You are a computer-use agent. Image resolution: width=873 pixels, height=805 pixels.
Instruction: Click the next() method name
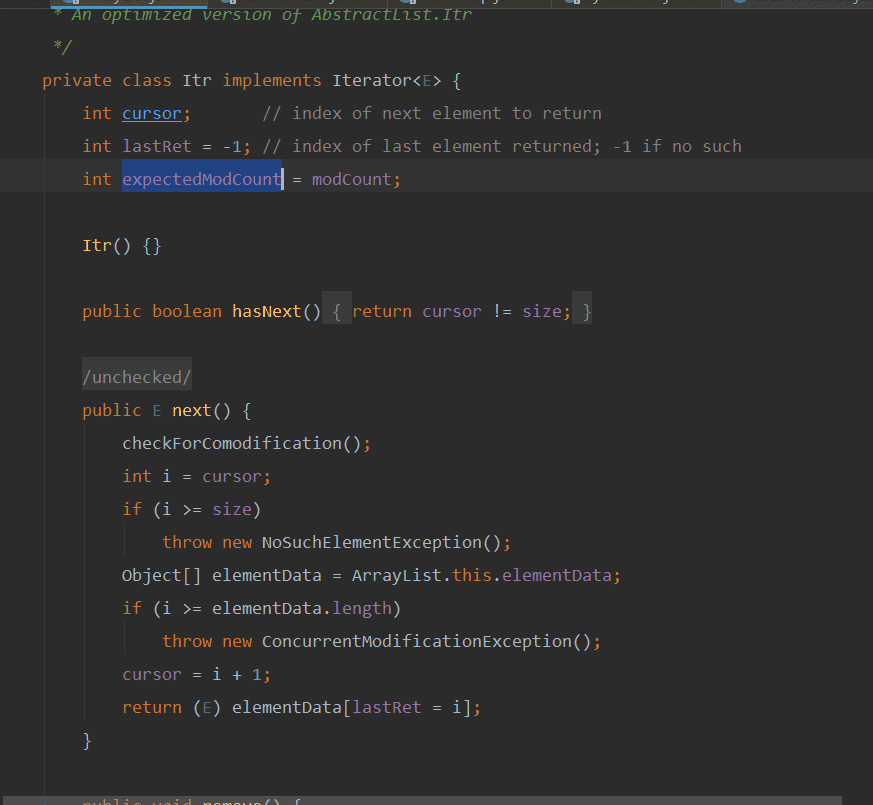[x=192, y=410]
